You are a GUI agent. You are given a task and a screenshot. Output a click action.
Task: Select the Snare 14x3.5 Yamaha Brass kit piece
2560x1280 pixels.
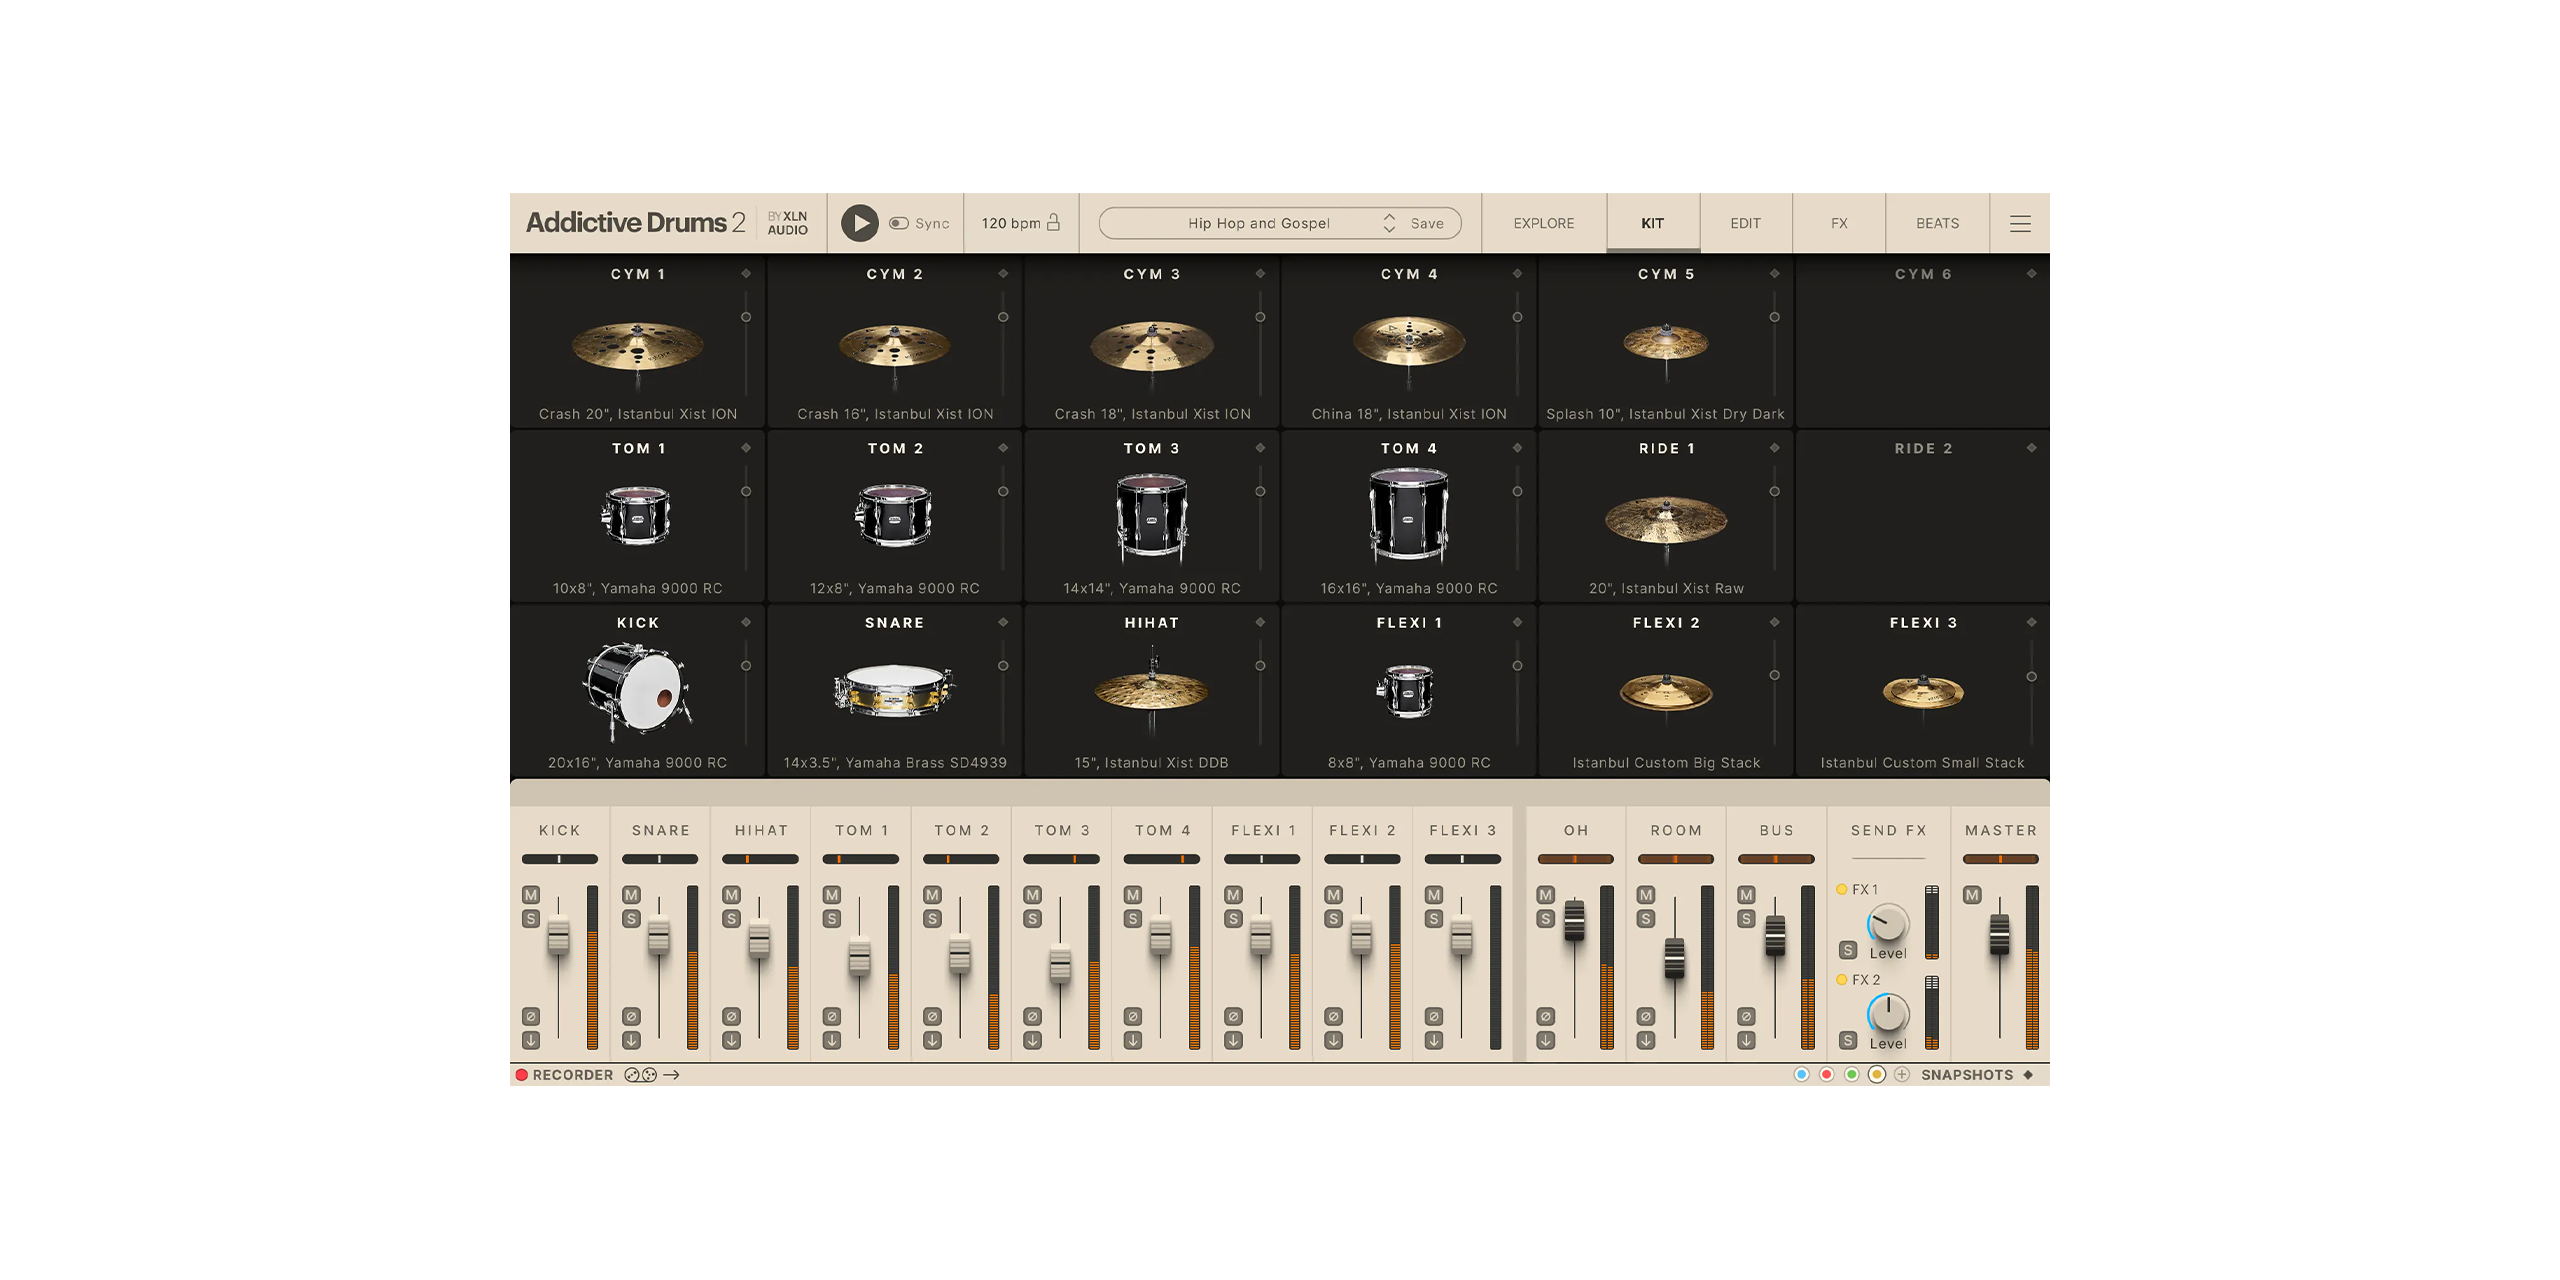point(894,692)
